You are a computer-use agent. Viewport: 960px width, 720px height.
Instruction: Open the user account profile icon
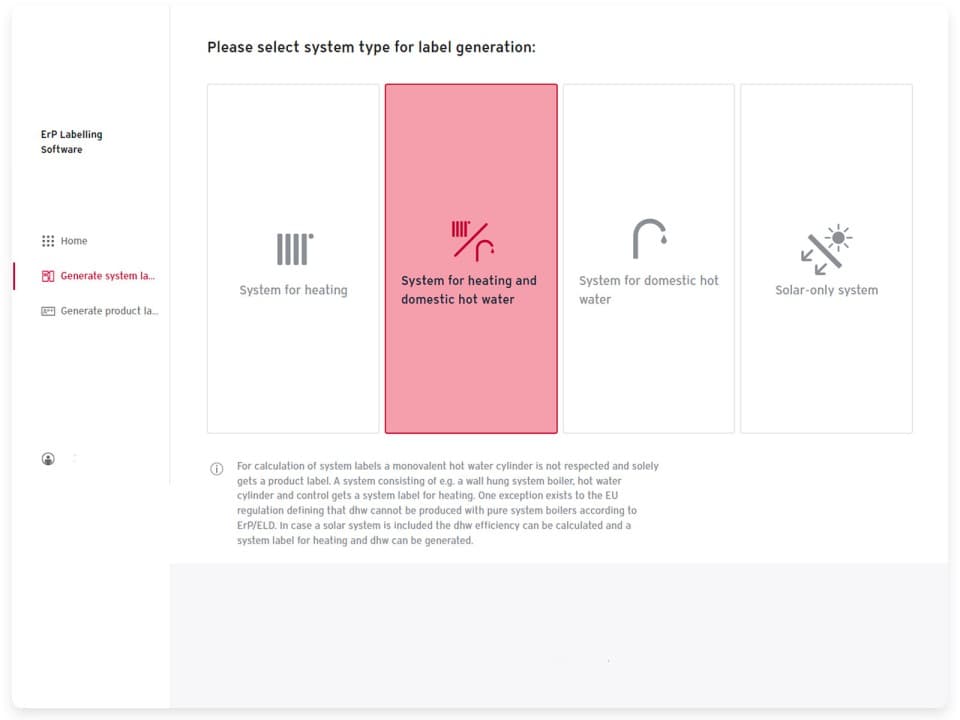[48, 459]
